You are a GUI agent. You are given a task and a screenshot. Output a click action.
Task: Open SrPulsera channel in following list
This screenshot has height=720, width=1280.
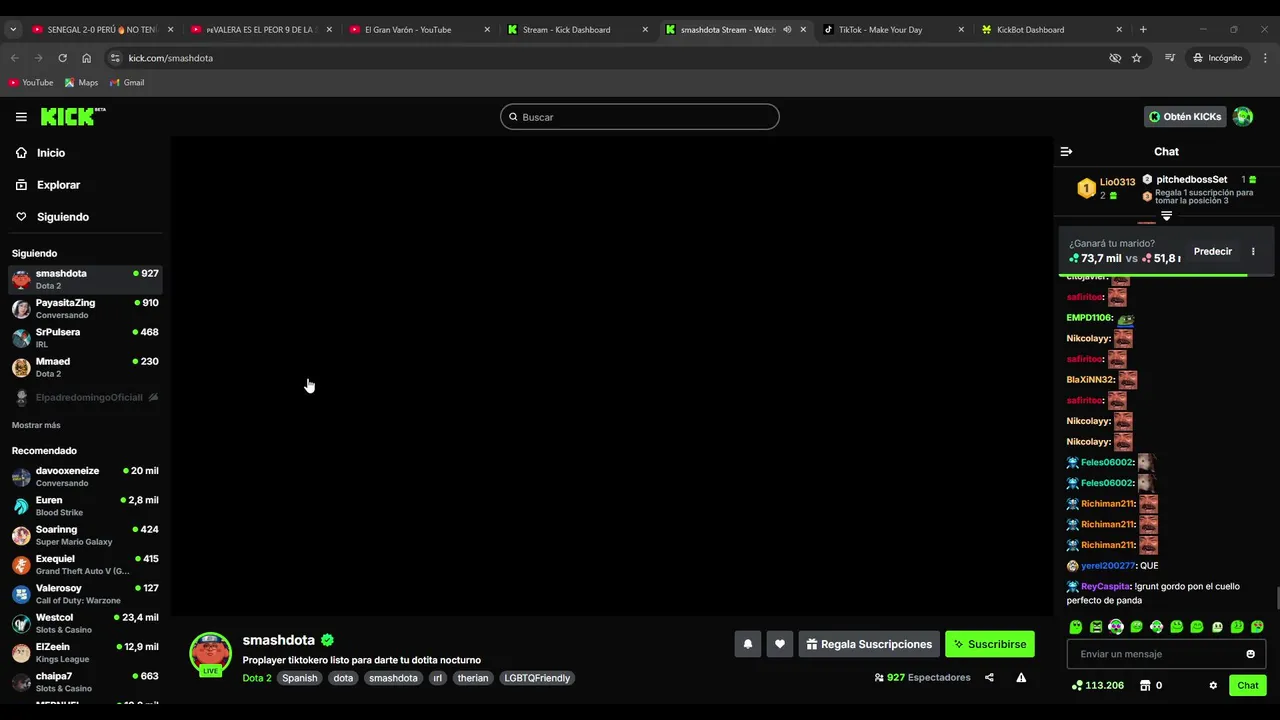click(85, 338)
